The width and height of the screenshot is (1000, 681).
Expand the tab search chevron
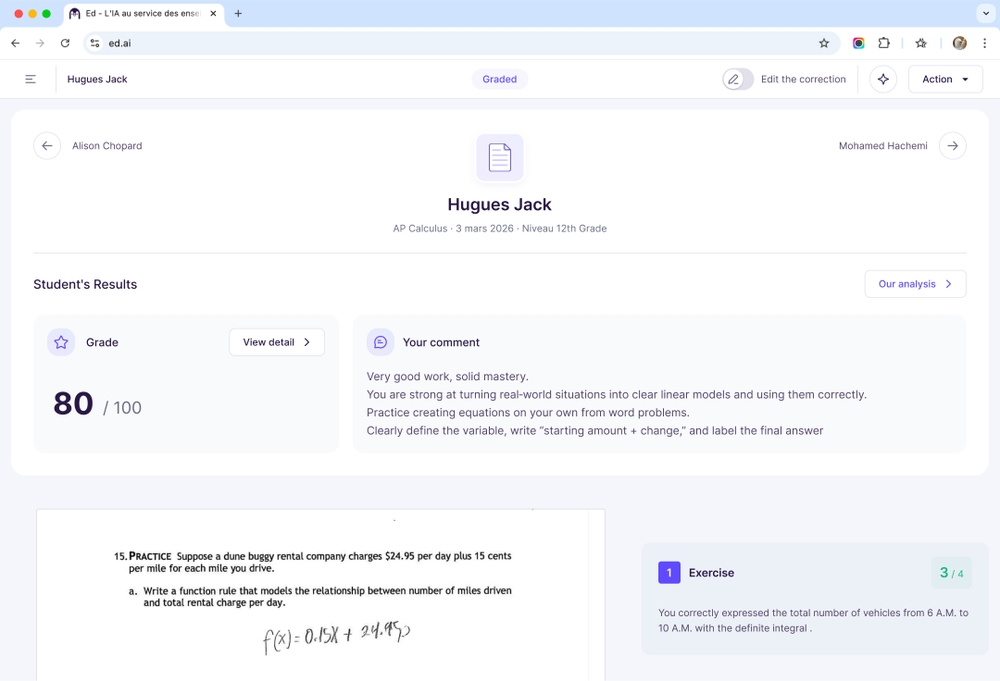click(x=985, y=13)
